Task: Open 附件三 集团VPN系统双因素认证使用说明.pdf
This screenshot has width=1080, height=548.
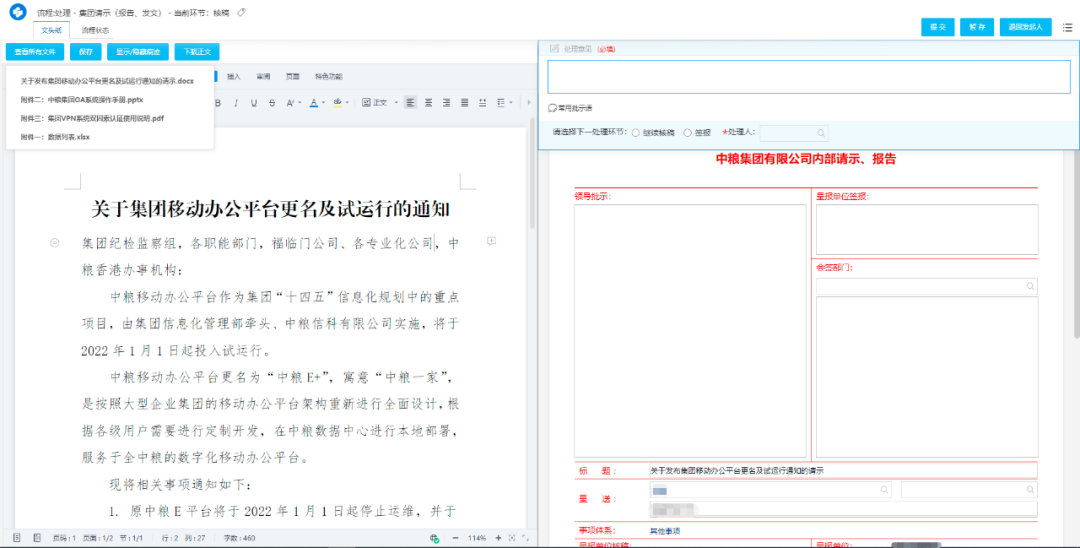Action: point(92,118)
